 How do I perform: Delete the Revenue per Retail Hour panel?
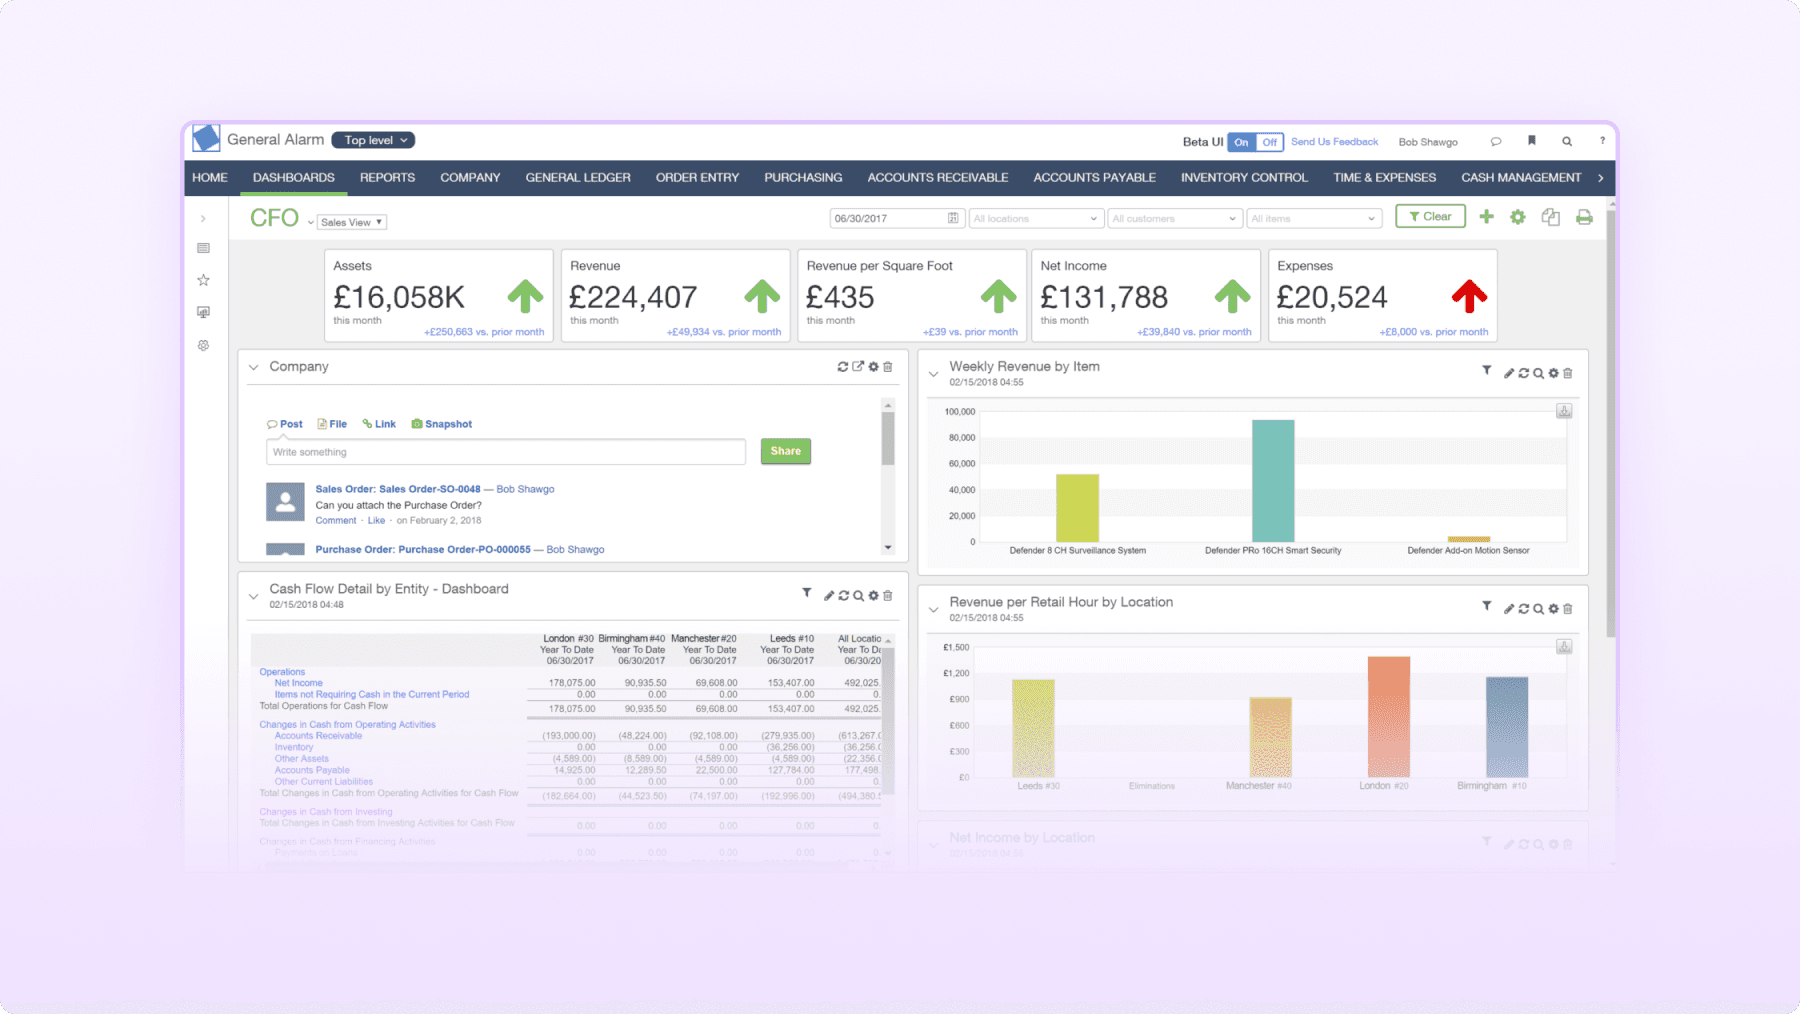(x=1567, y=608)
